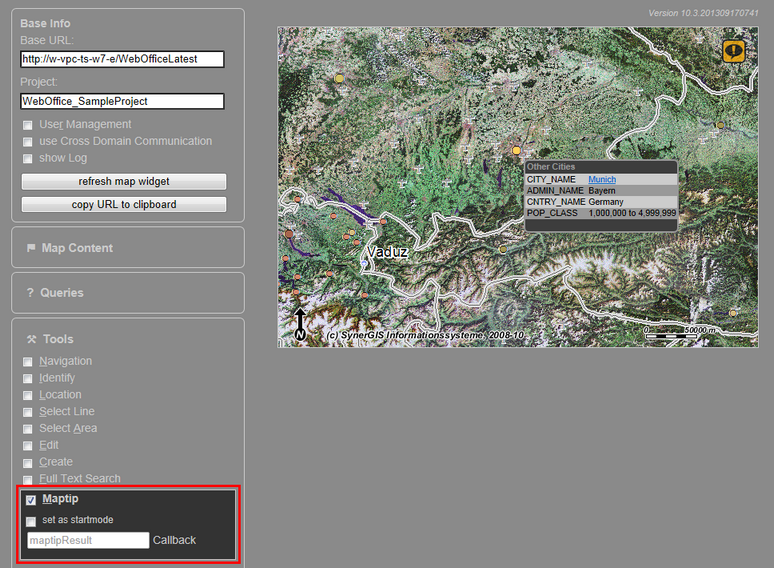
Task: Click the version number text
Action: (x=703, y=13)
